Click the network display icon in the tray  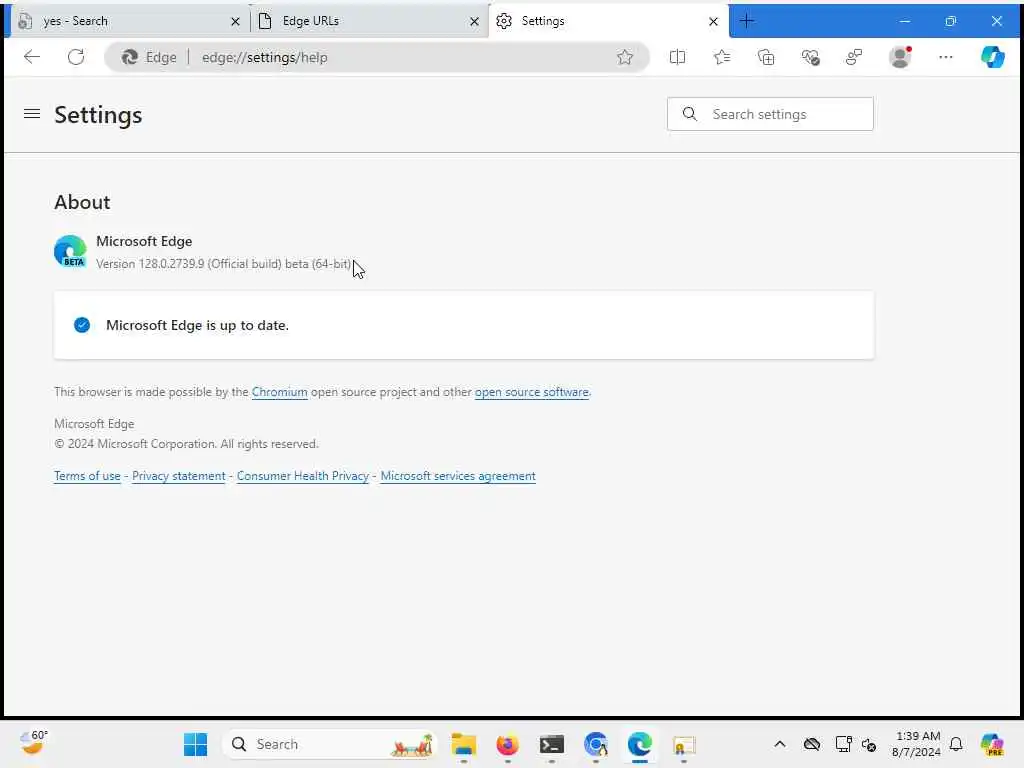coord(843,744)
